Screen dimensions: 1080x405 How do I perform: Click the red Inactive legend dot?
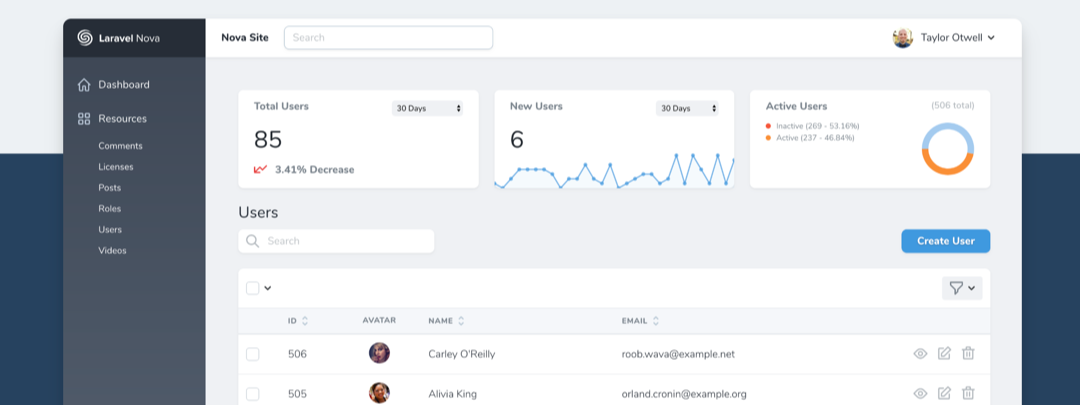pyautogui.click(x=768, y=126)
